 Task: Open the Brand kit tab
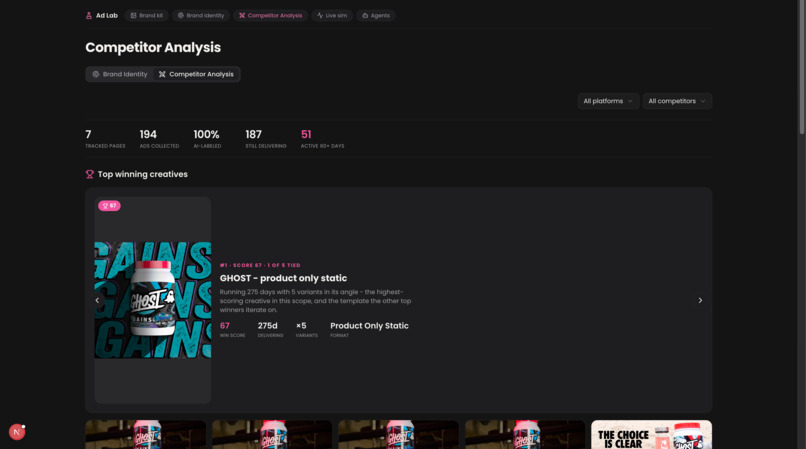(x=146, y=15)
